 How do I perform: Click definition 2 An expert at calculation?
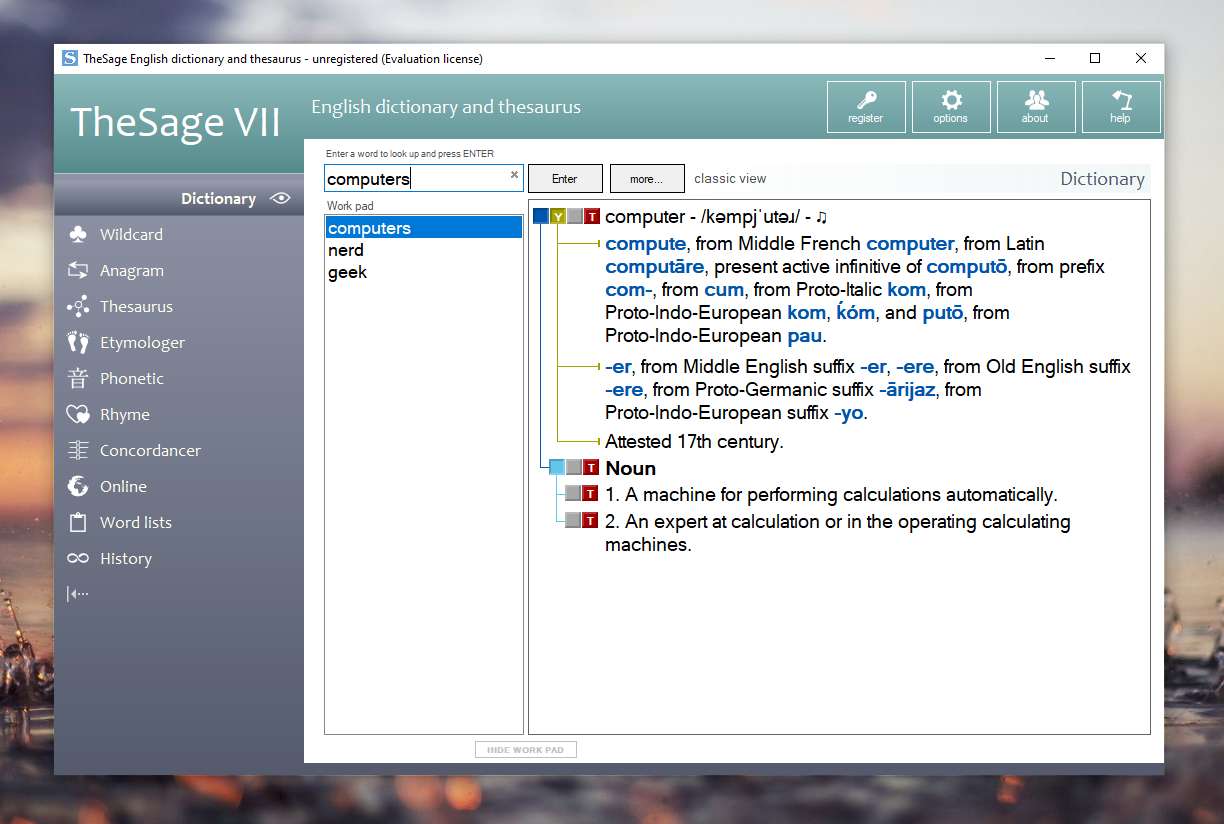tap(838, 533)
